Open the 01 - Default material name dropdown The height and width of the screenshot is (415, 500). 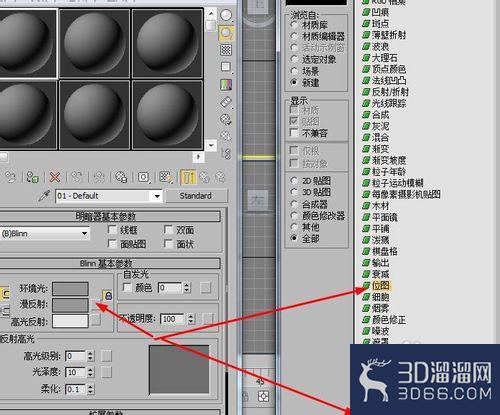(157, 196)
